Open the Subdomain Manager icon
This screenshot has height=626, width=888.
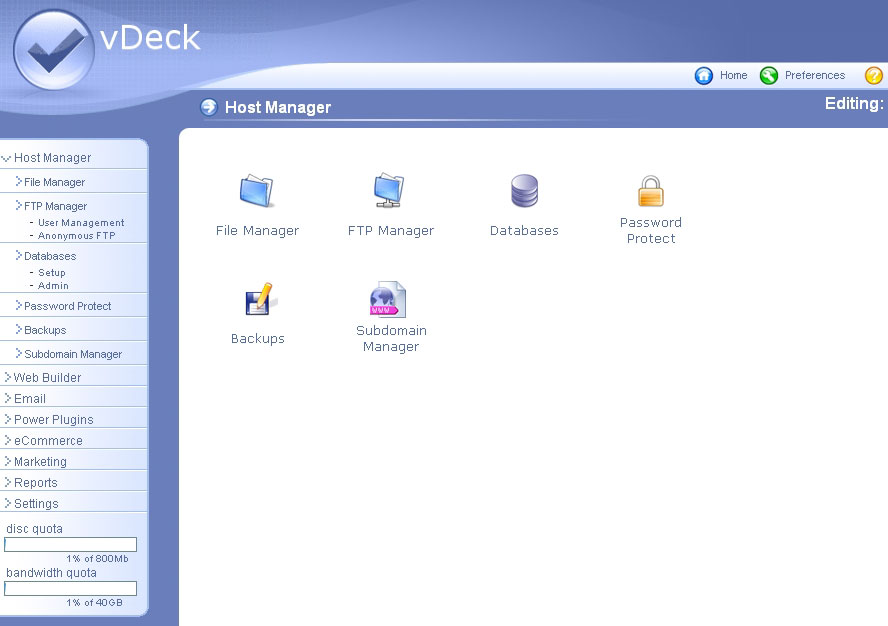pos(389,300)
